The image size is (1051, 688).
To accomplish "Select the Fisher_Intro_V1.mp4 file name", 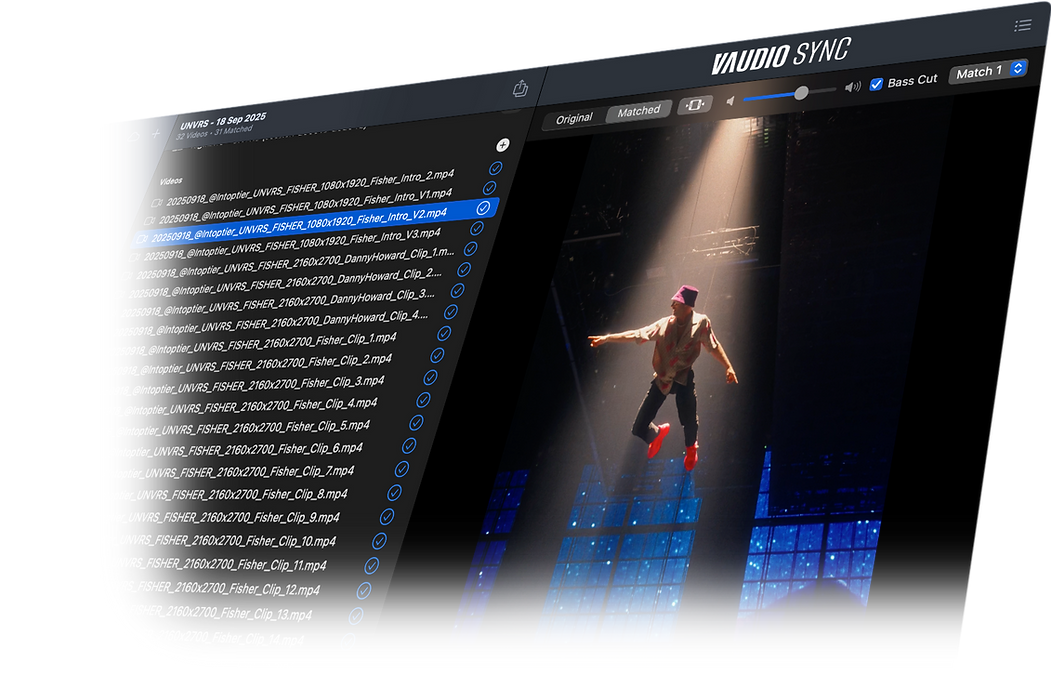I will (x=305, y=207).
